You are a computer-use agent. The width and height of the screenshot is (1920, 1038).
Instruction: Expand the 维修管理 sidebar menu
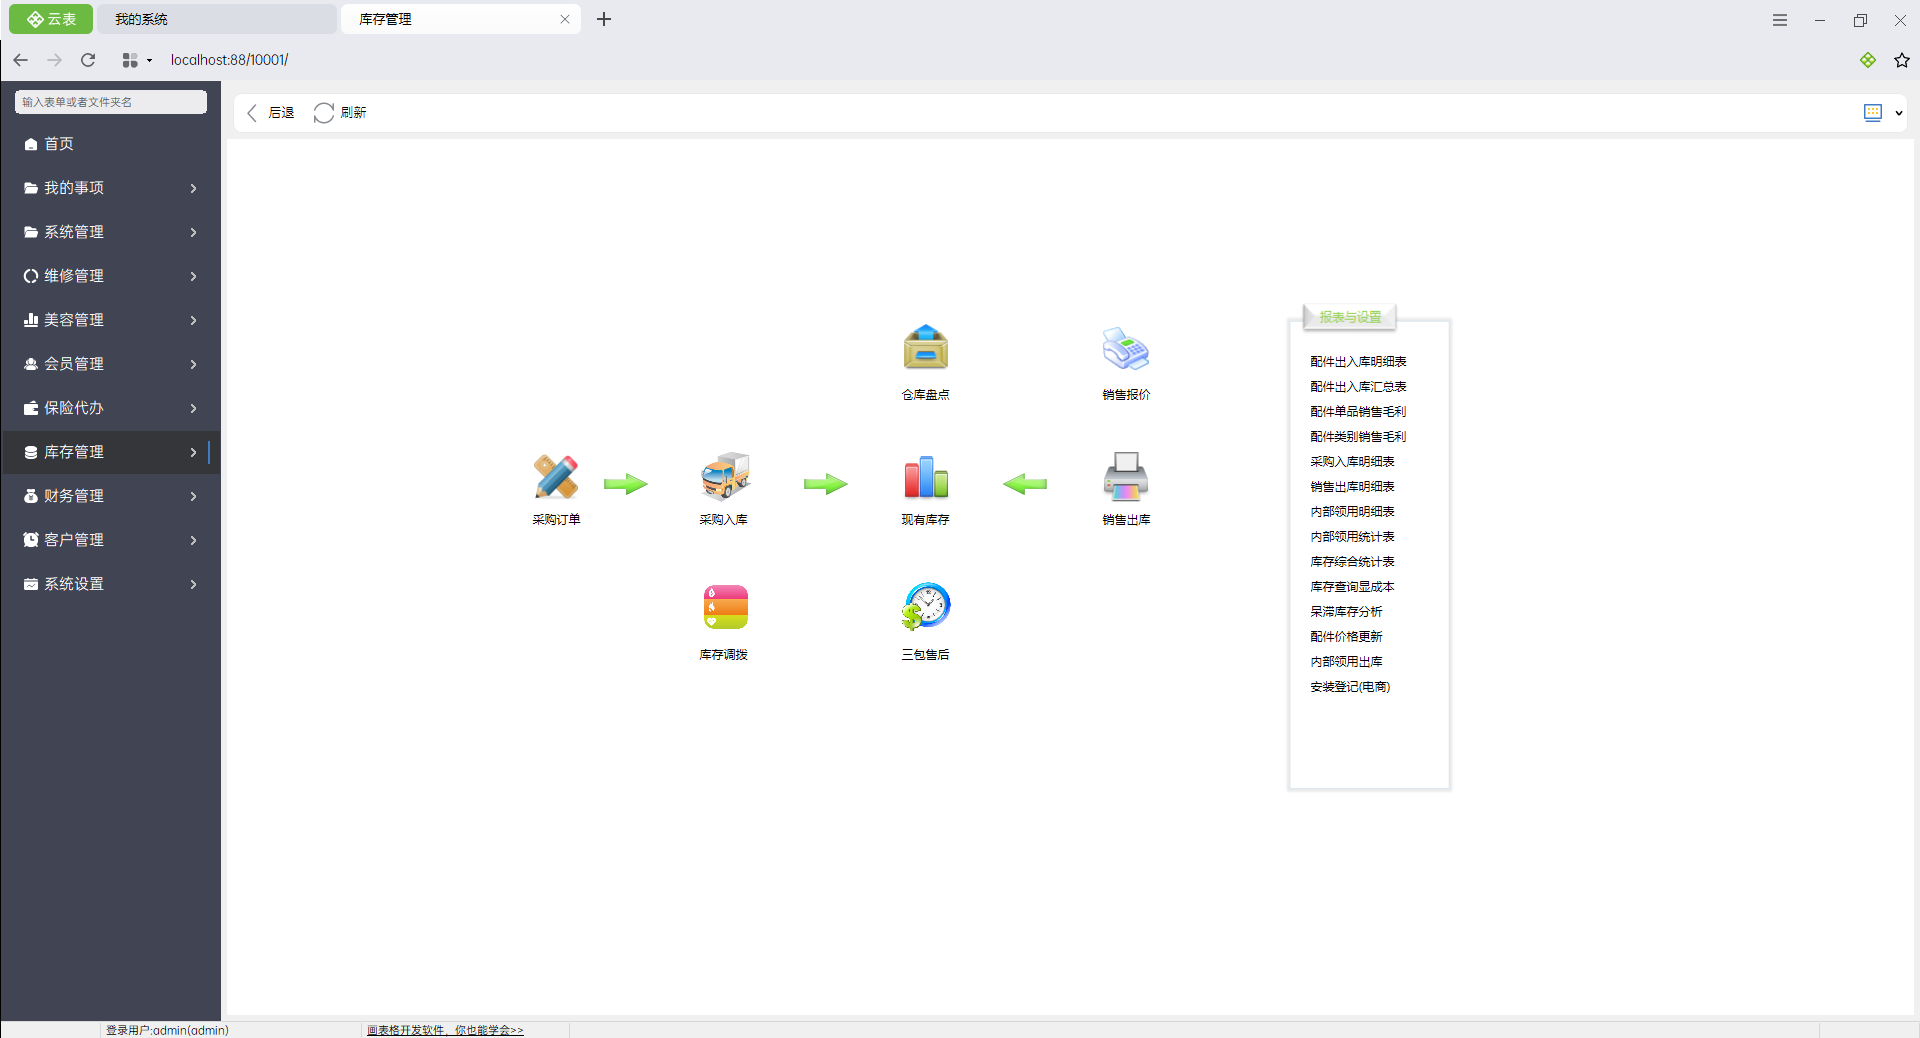[110, 276]
